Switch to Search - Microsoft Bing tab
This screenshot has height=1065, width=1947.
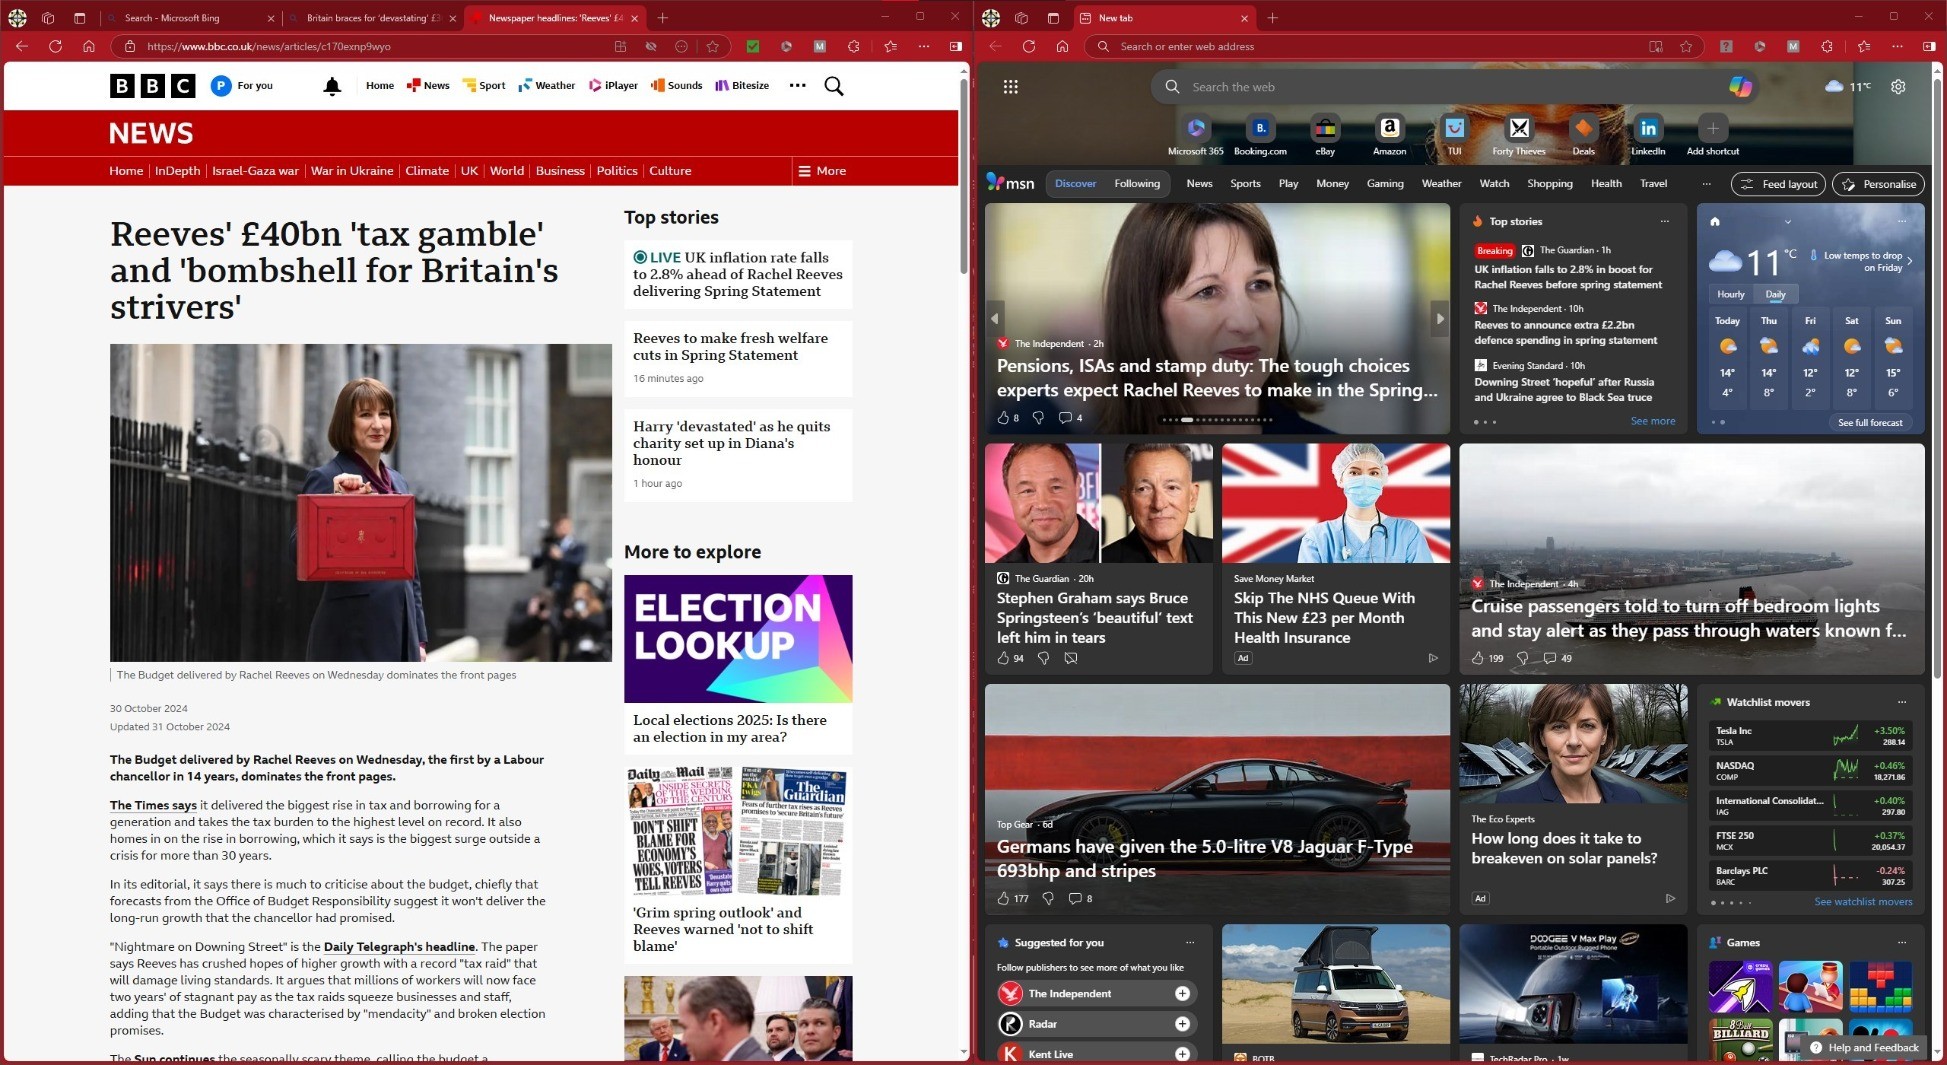[189, 18]
